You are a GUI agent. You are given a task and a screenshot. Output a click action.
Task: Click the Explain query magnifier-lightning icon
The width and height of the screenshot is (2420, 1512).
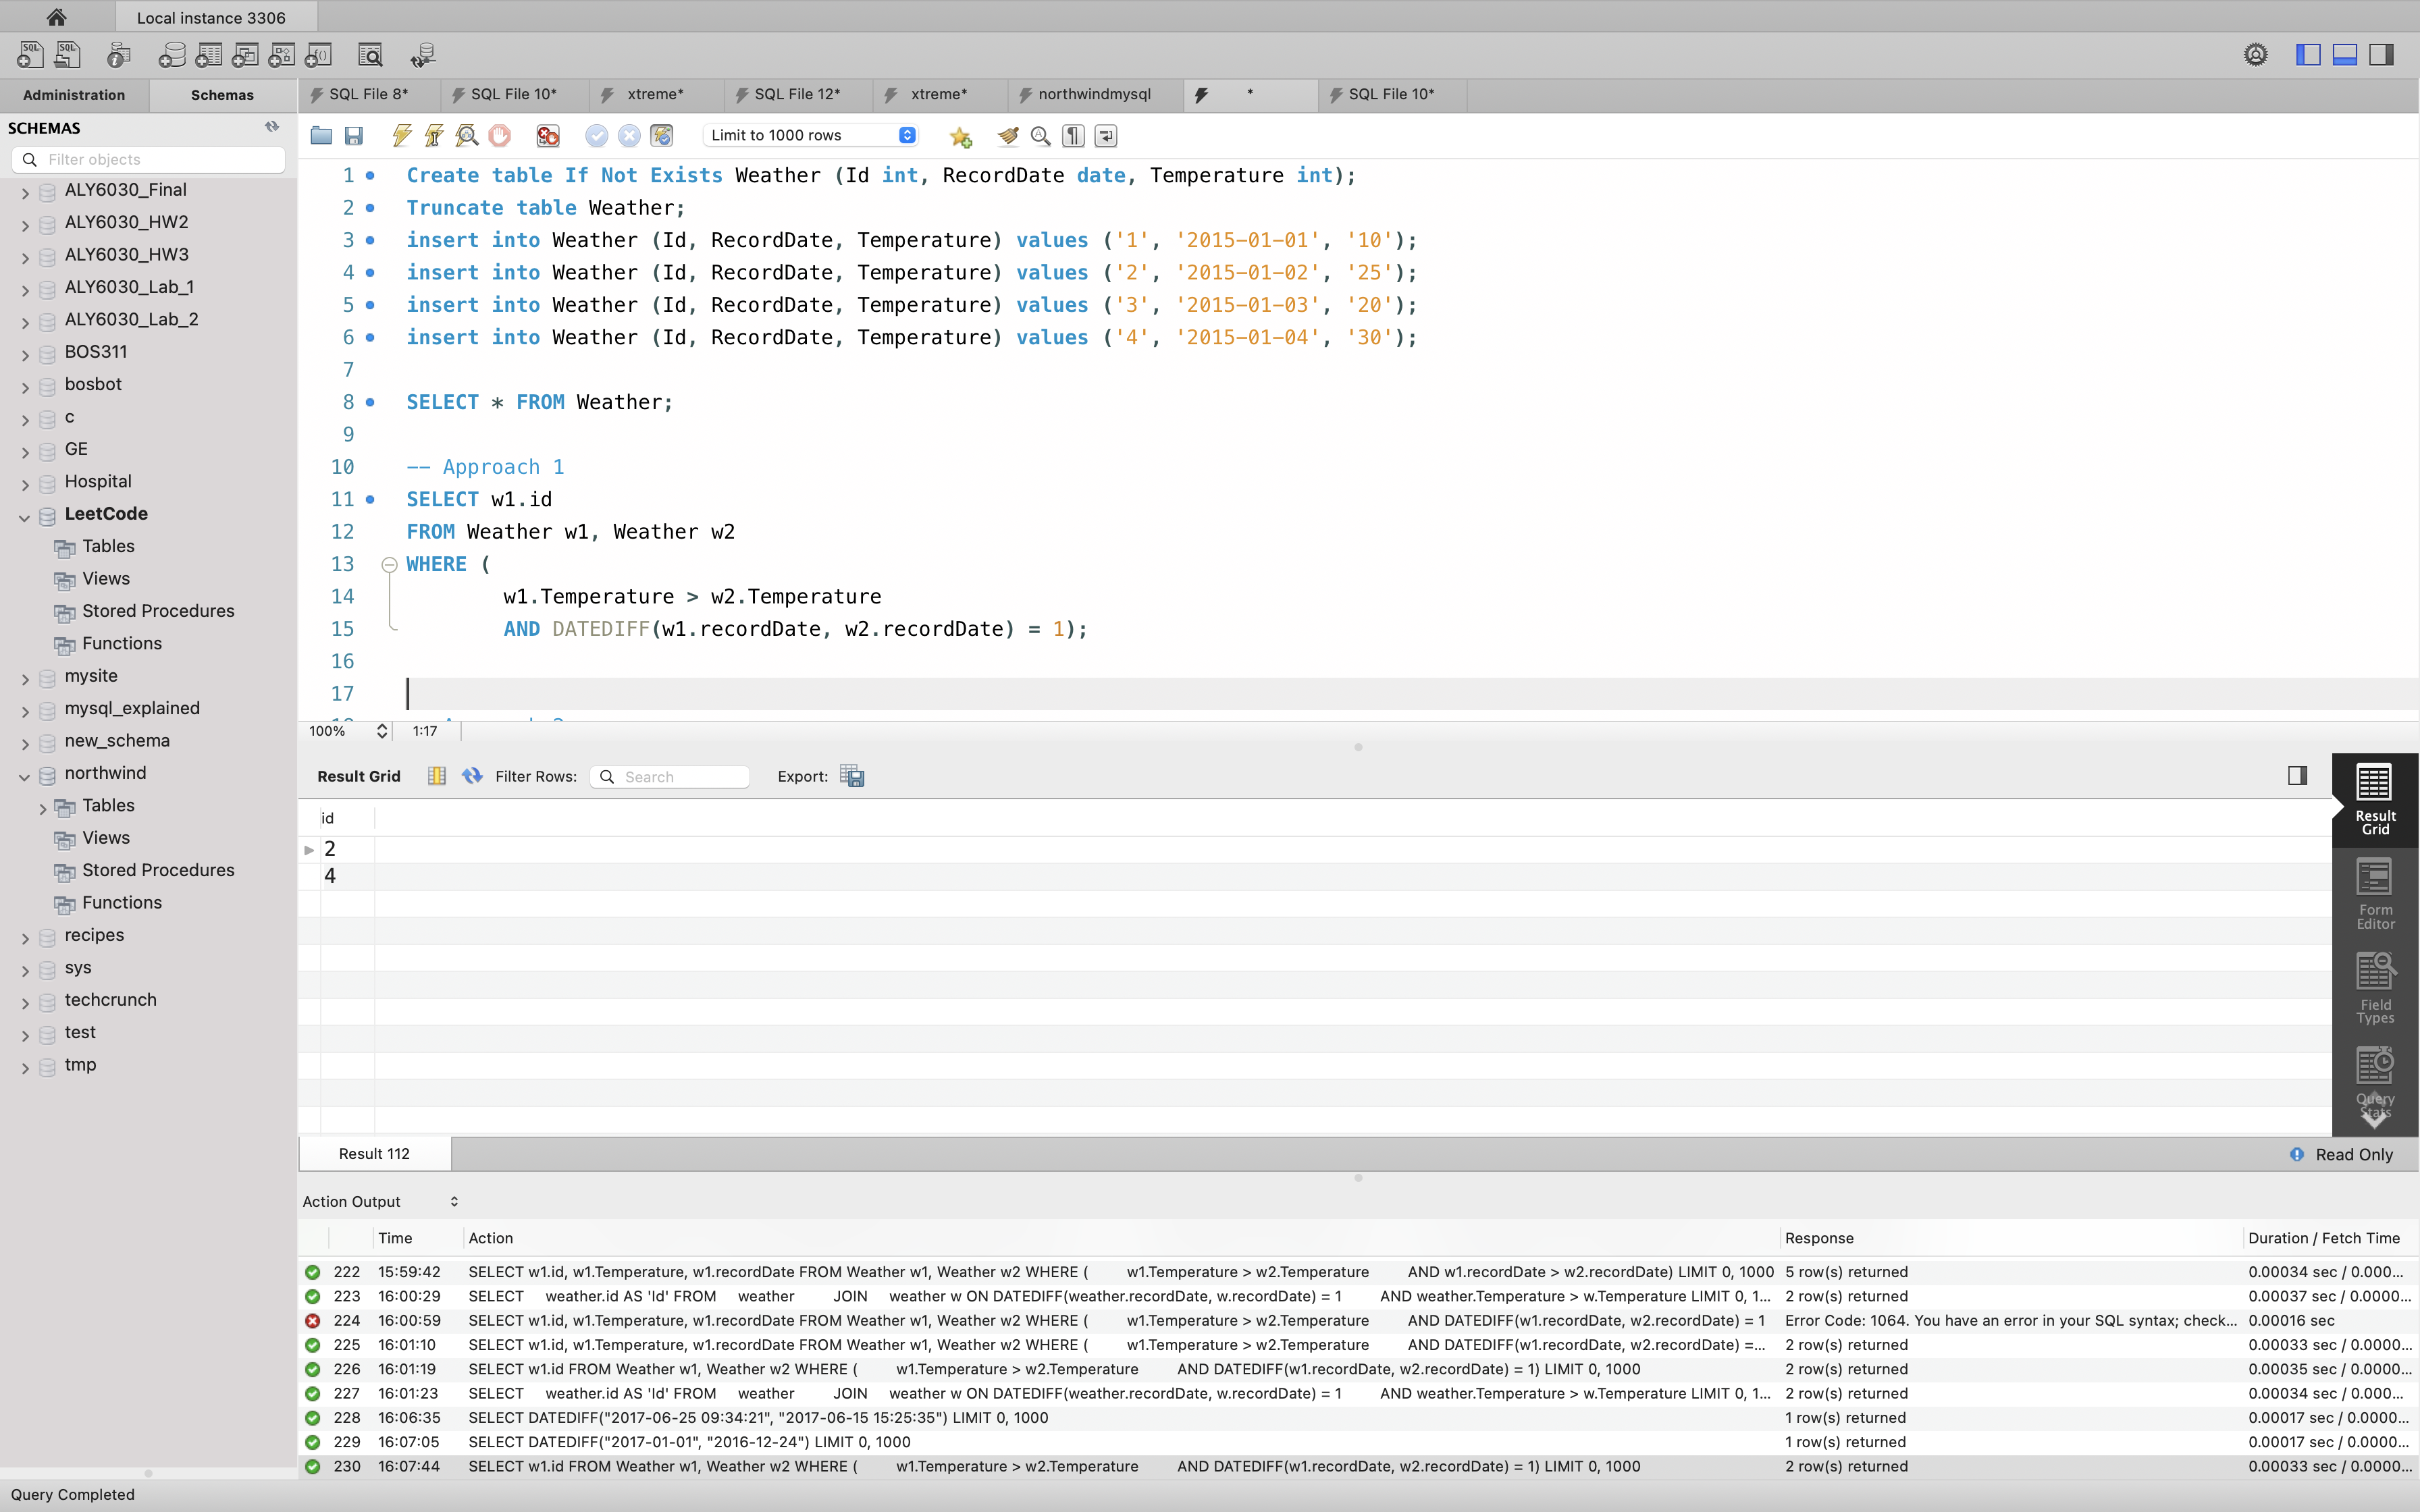coord(466,135)
